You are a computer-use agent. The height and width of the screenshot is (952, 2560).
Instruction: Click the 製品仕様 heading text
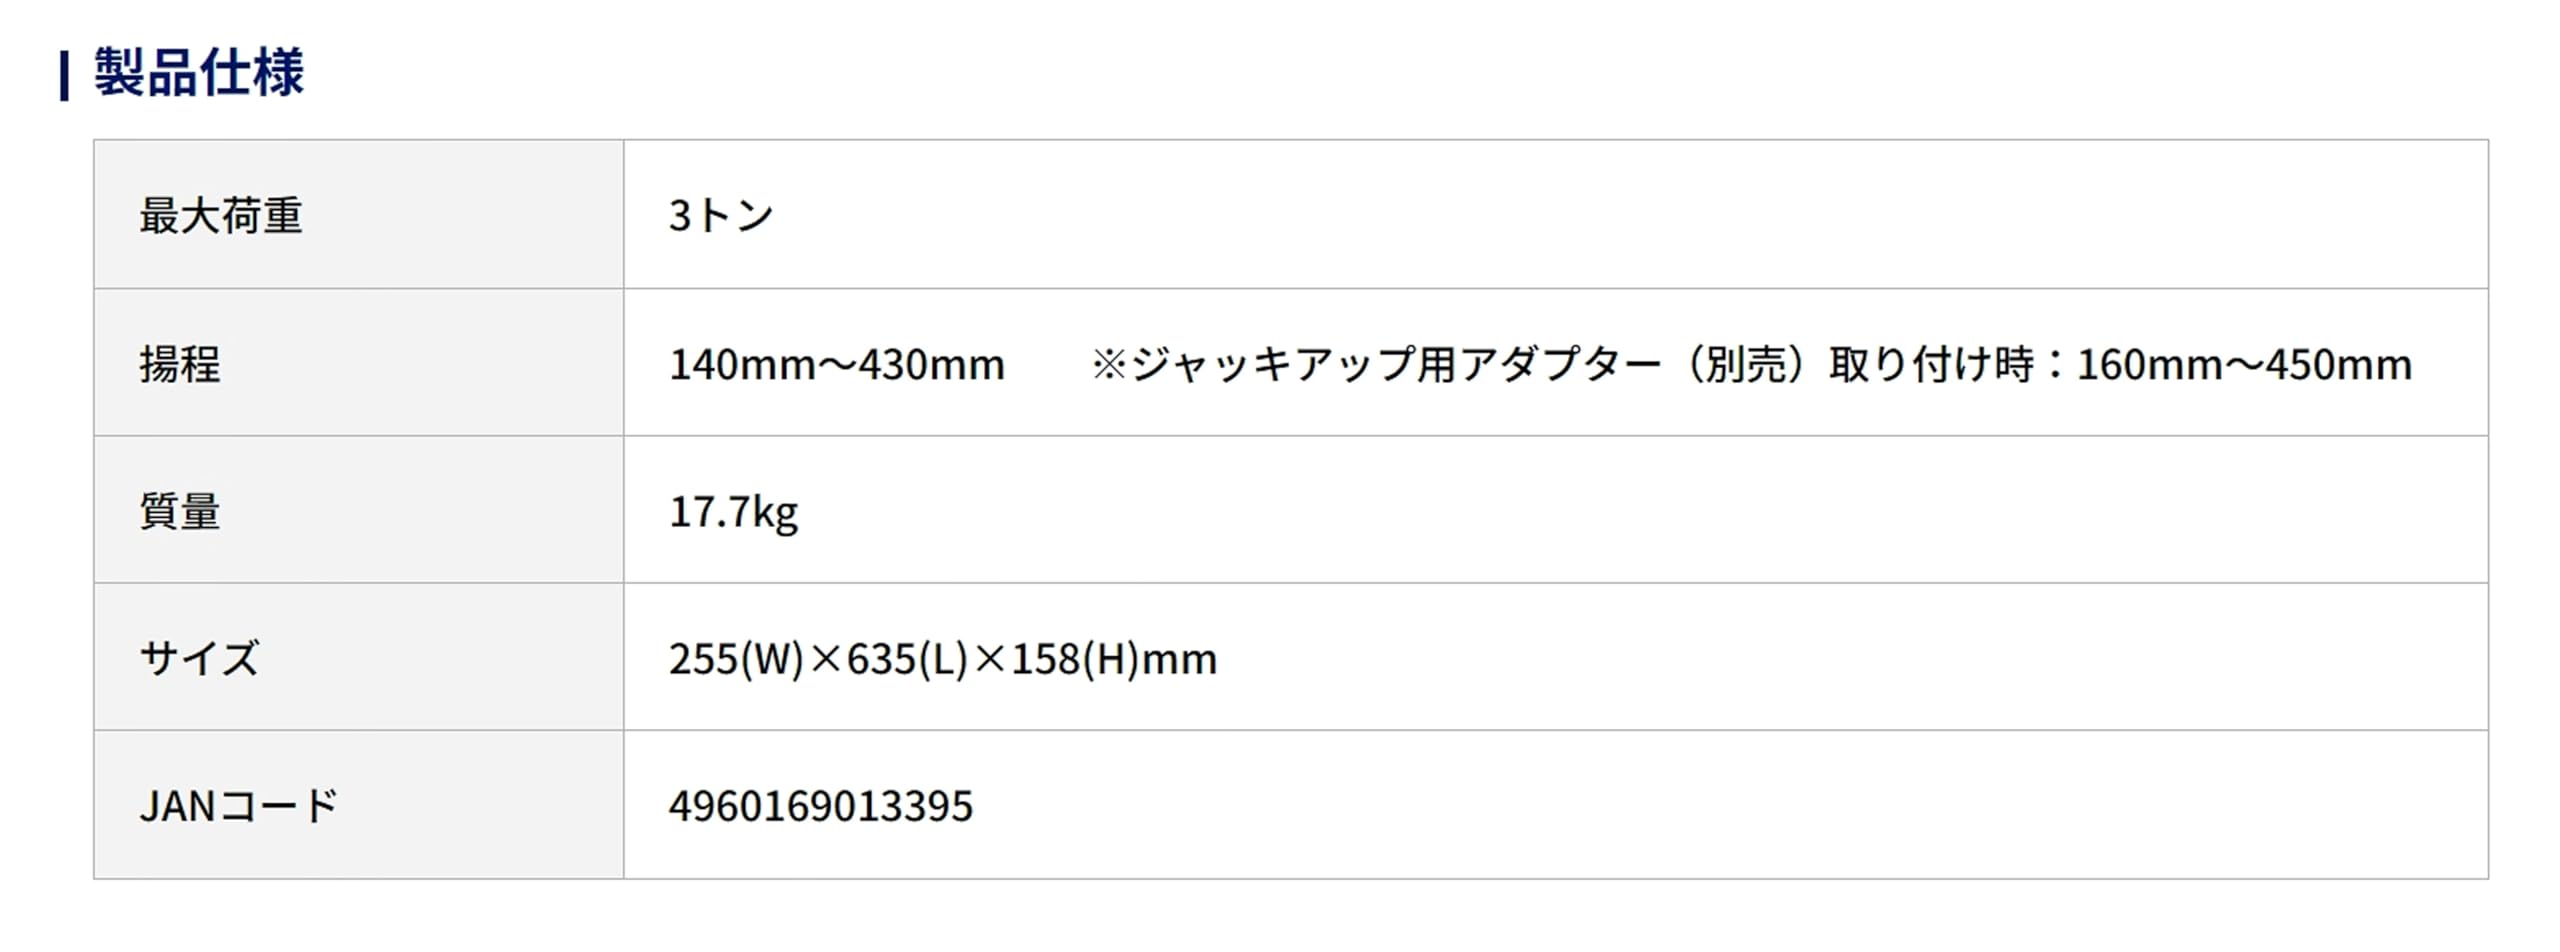(199, 73)
